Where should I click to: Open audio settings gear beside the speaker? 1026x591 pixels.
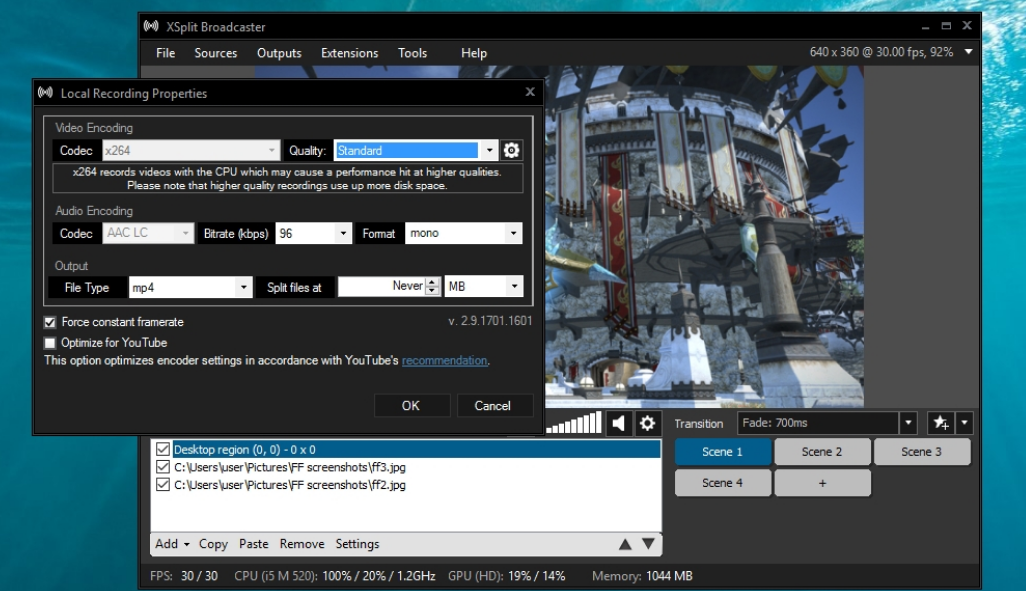coord(647,423)
